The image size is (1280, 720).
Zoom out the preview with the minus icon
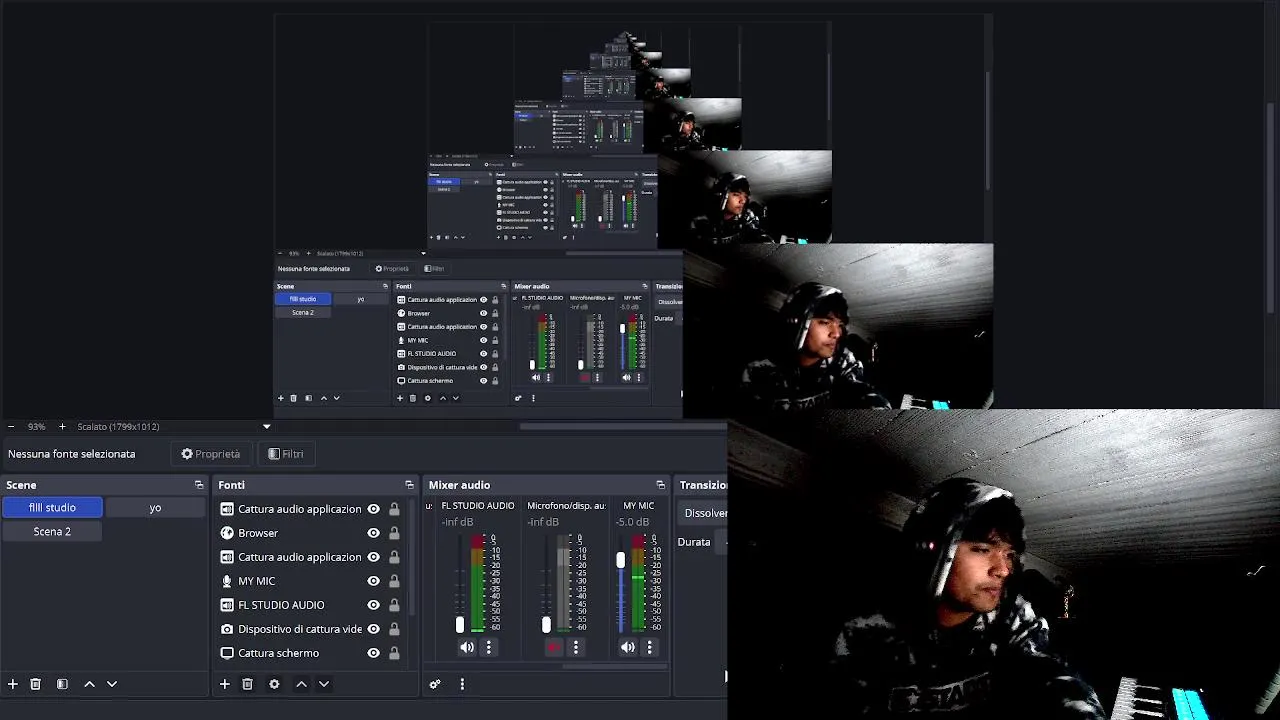tap(11, 427)
